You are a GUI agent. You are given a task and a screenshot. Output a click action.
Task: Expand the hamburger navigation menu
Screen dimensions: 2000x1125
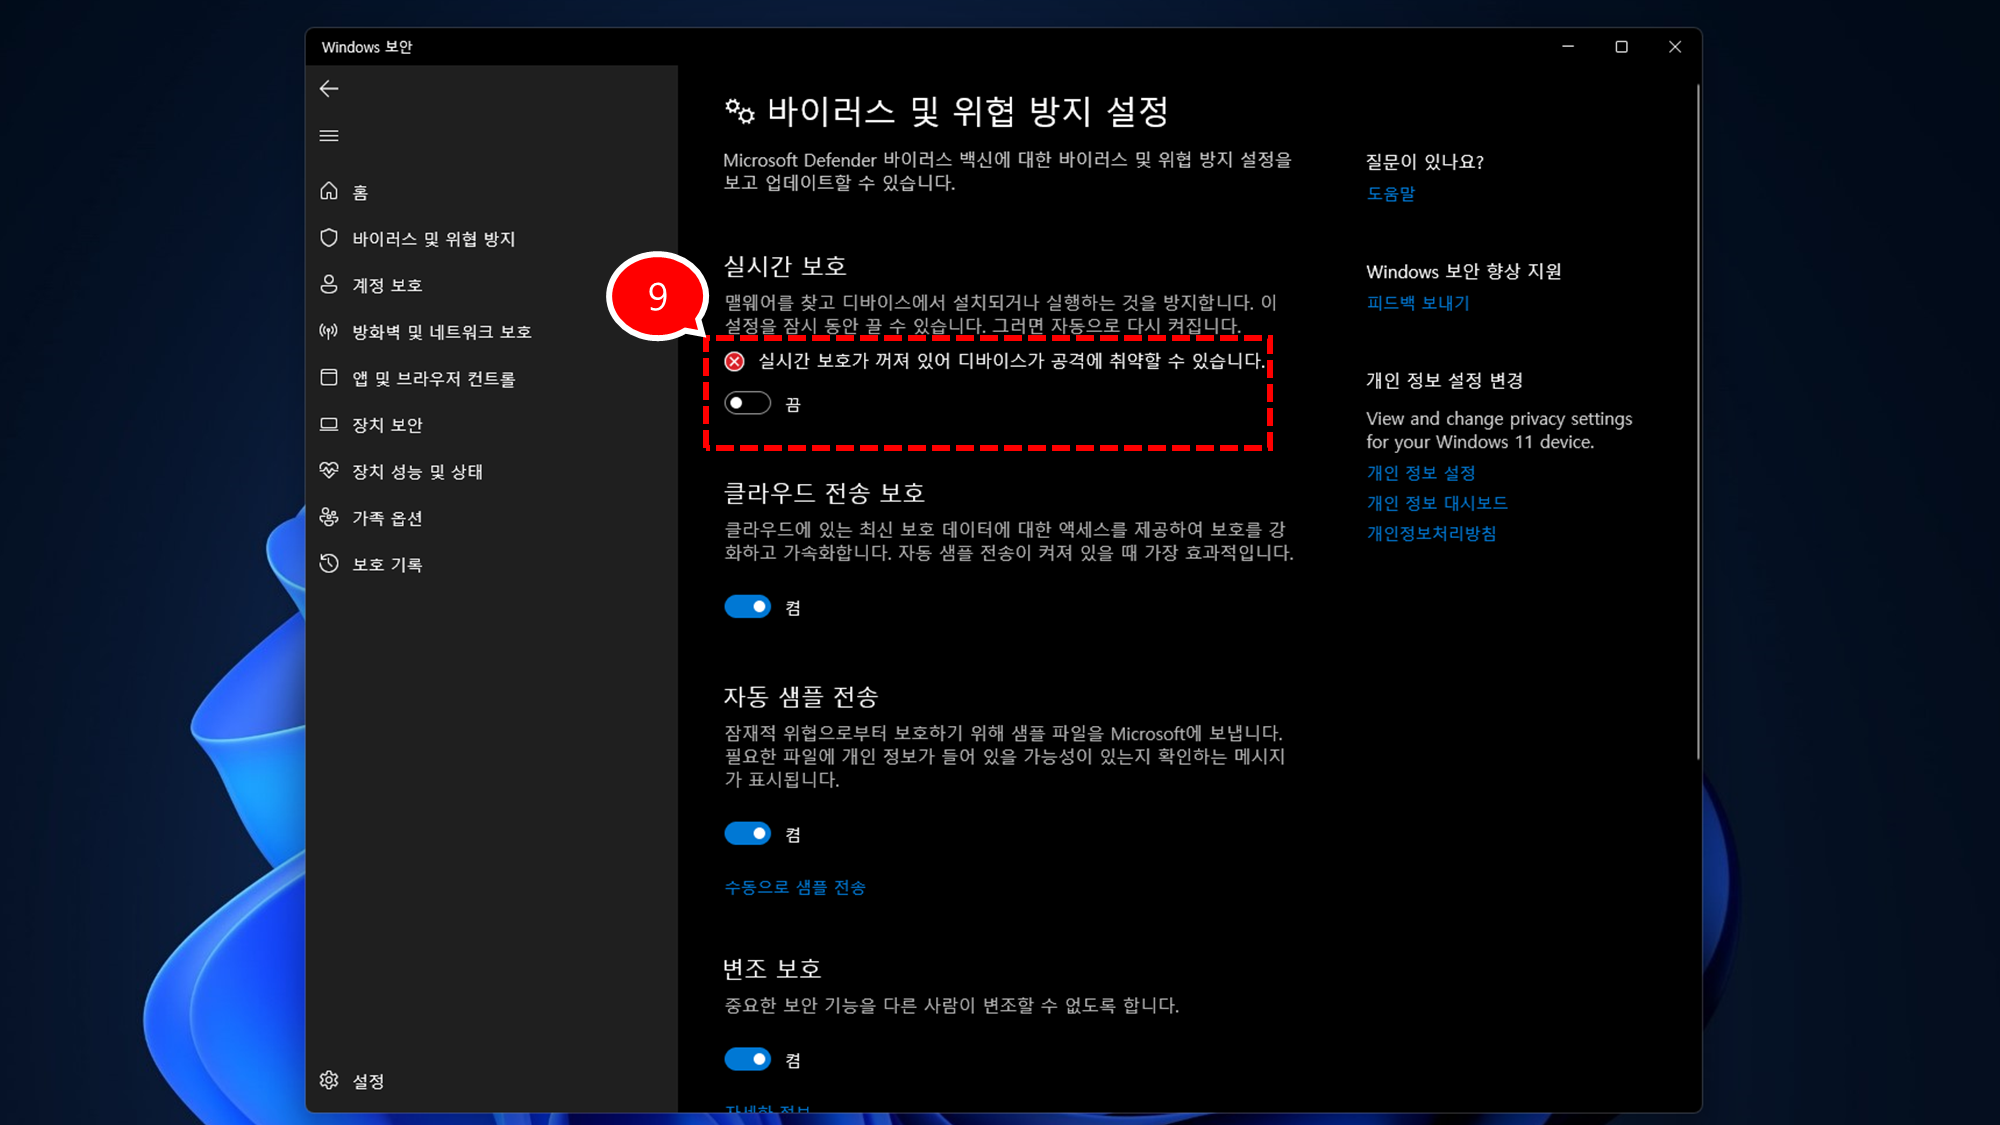coord(329,136)
